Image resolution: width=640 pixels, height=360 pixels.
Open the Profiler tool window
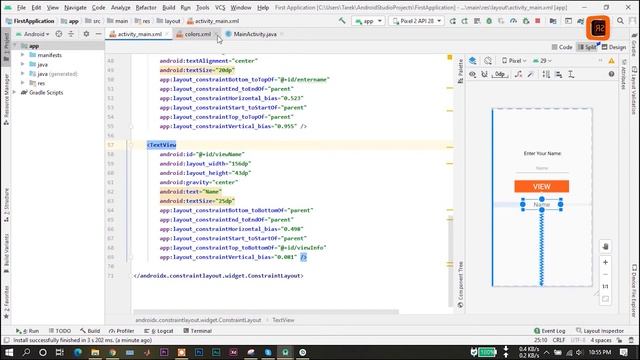pyautogui.click(x=122, y=331)
